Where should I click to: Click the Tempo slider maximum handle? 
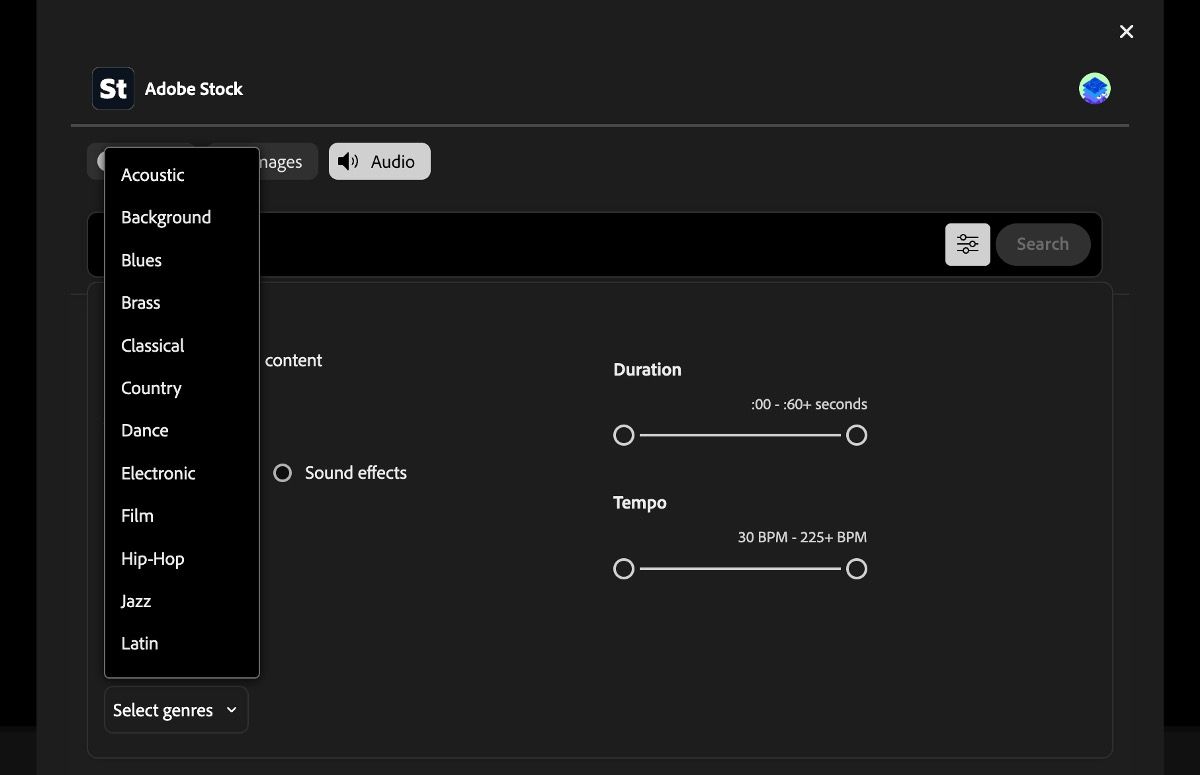click(x=856, y=569)
